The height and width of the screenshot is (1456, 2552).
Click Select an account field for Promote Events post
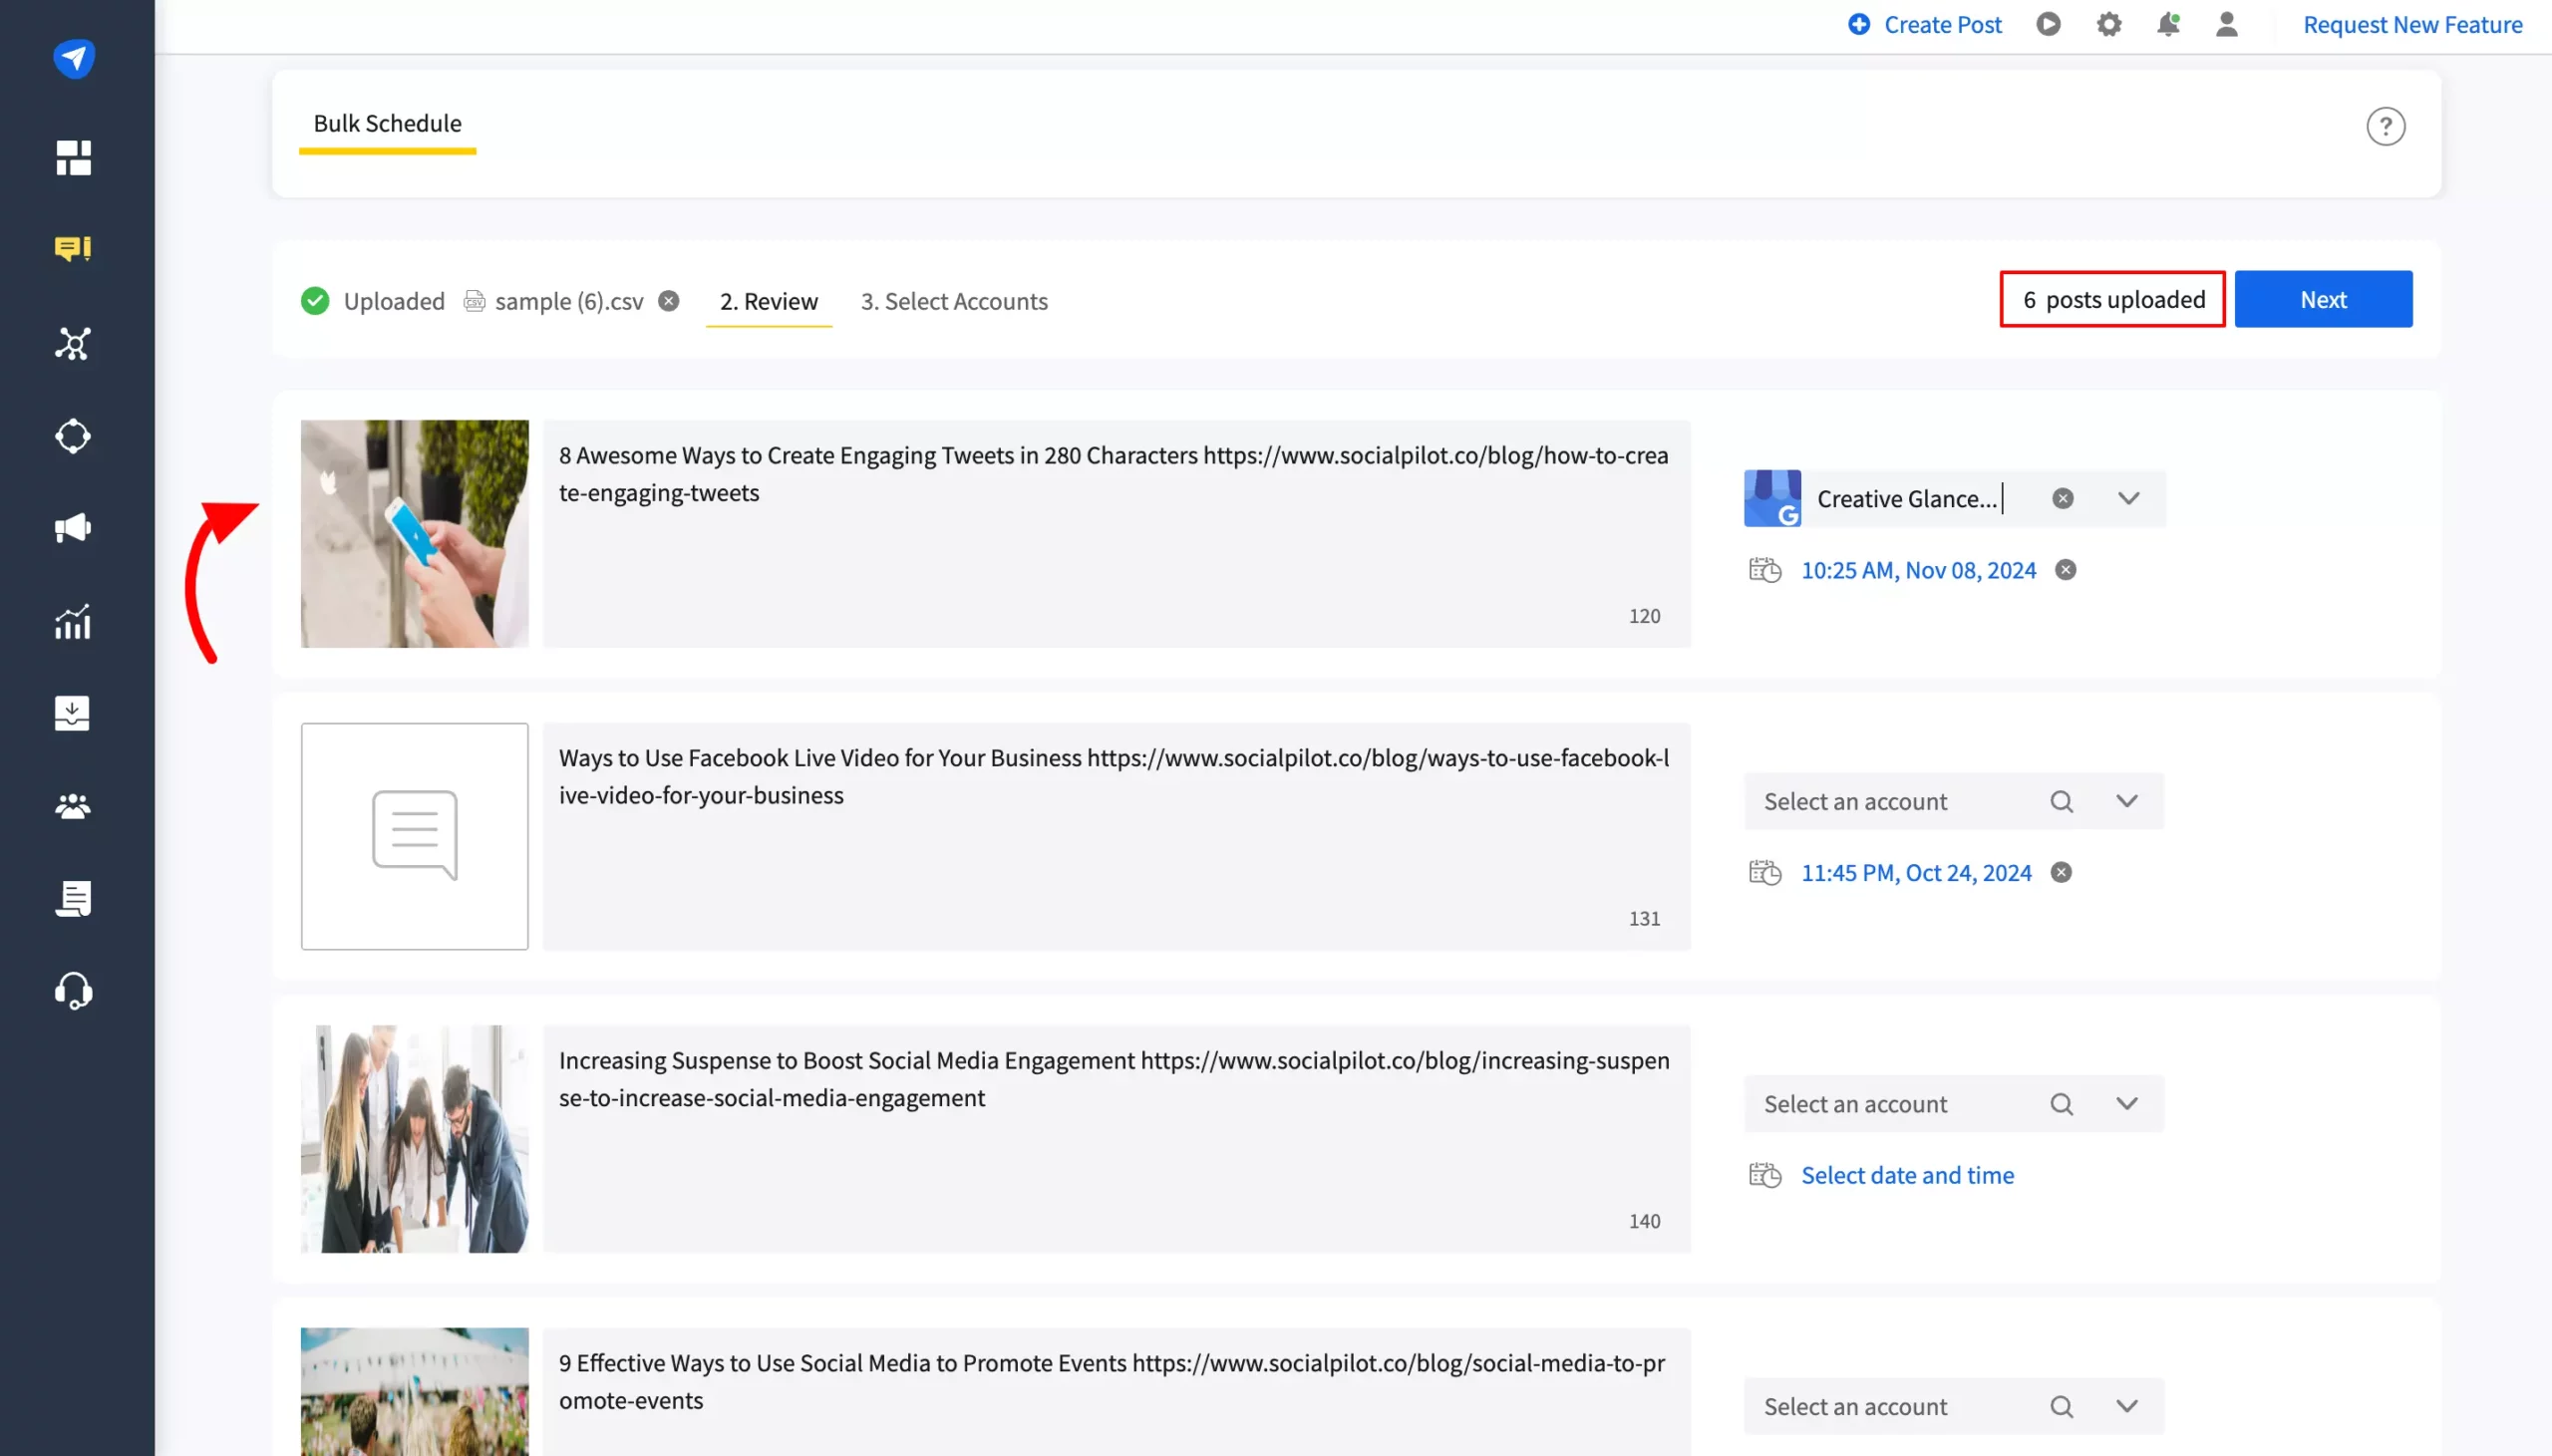click(x=1953, y=1406)
